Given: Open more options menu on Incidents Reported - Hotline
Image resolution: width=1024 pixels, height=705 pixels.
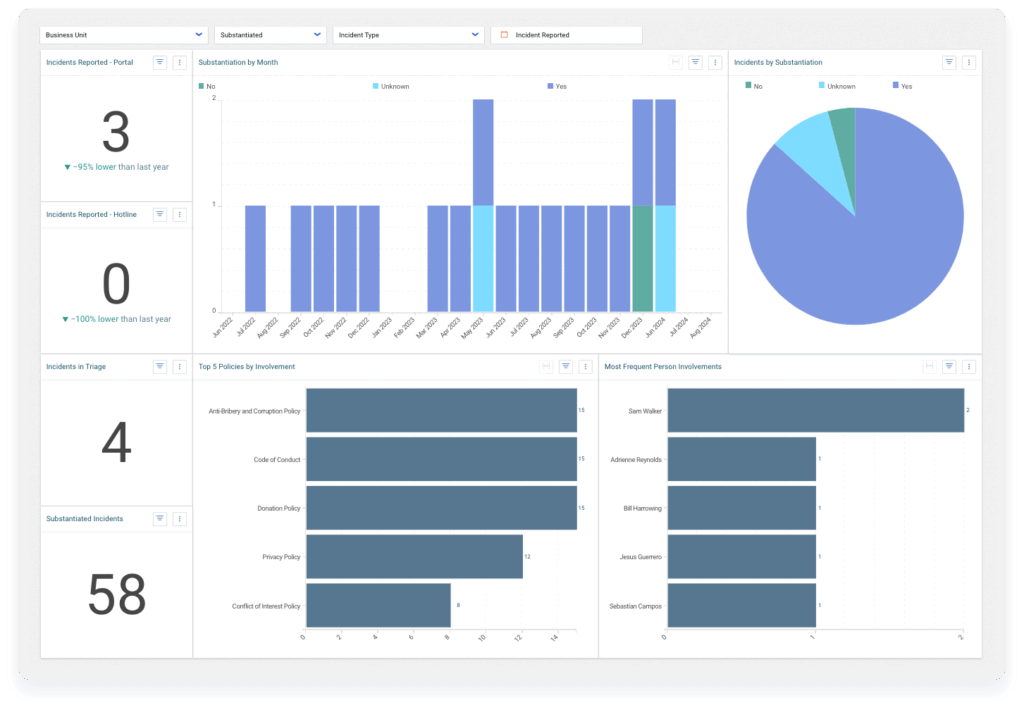Looking at the screenshot, I should coord(180,214).
